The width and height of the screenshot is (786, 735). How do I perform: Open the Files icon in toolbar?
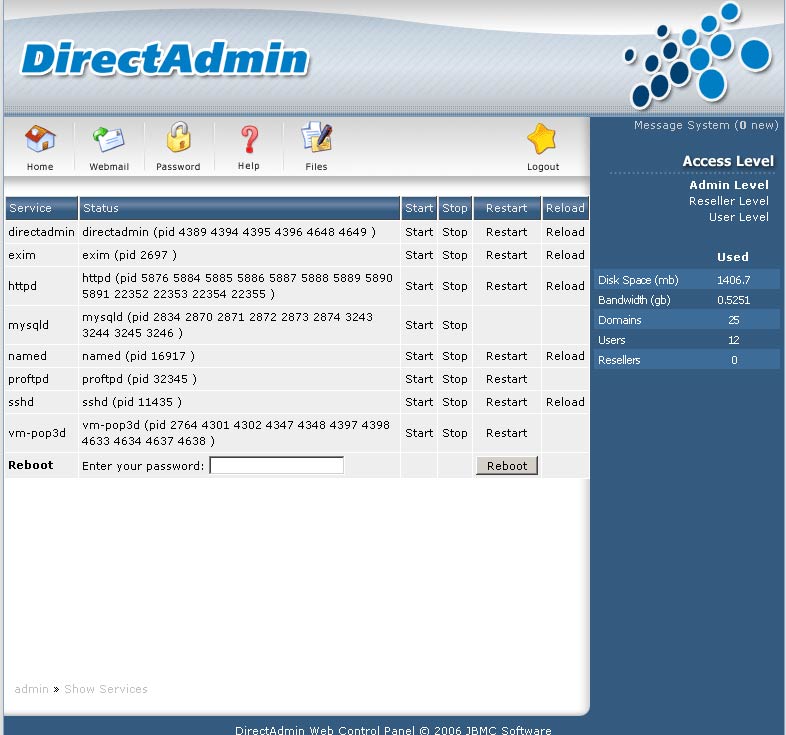pyautogui.click(x=316, y=138)
